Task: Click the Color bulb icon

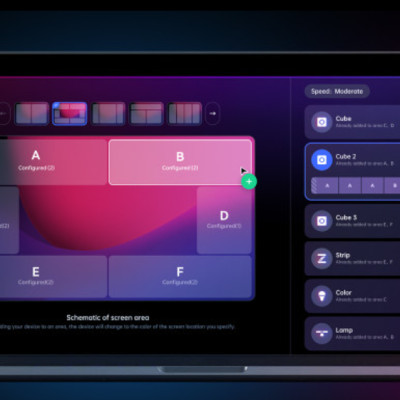Action: 322,296
